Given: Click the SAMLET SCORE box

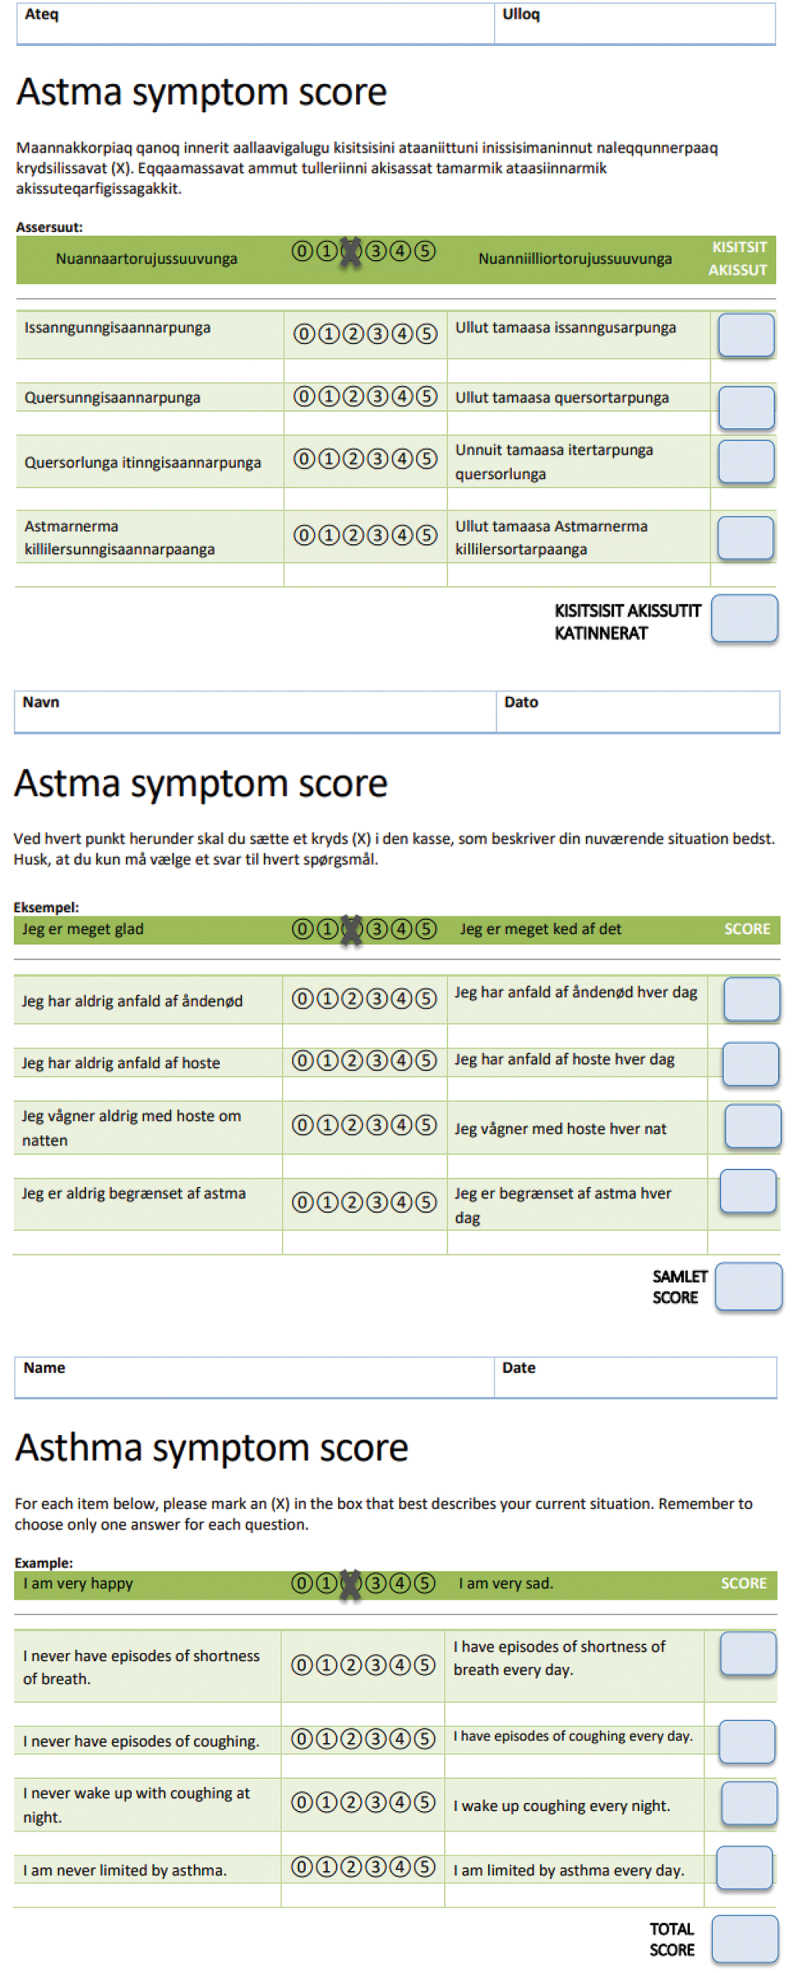Looking at the screenshot, I should (748, 1286).
